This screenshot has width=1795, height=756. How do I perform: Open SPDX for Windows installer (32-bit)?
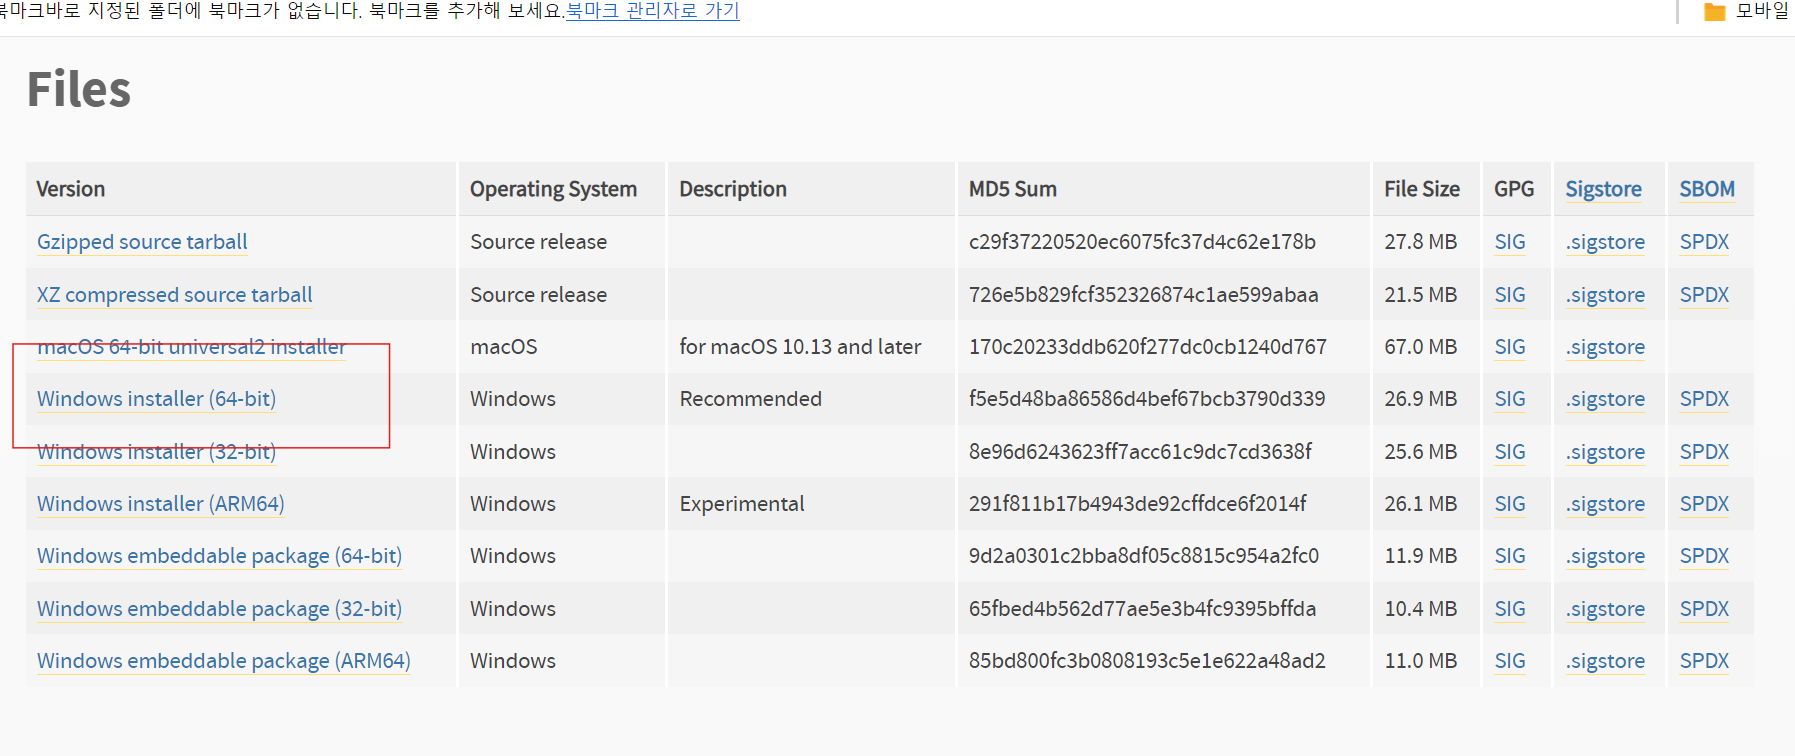tap(1705, 452)
